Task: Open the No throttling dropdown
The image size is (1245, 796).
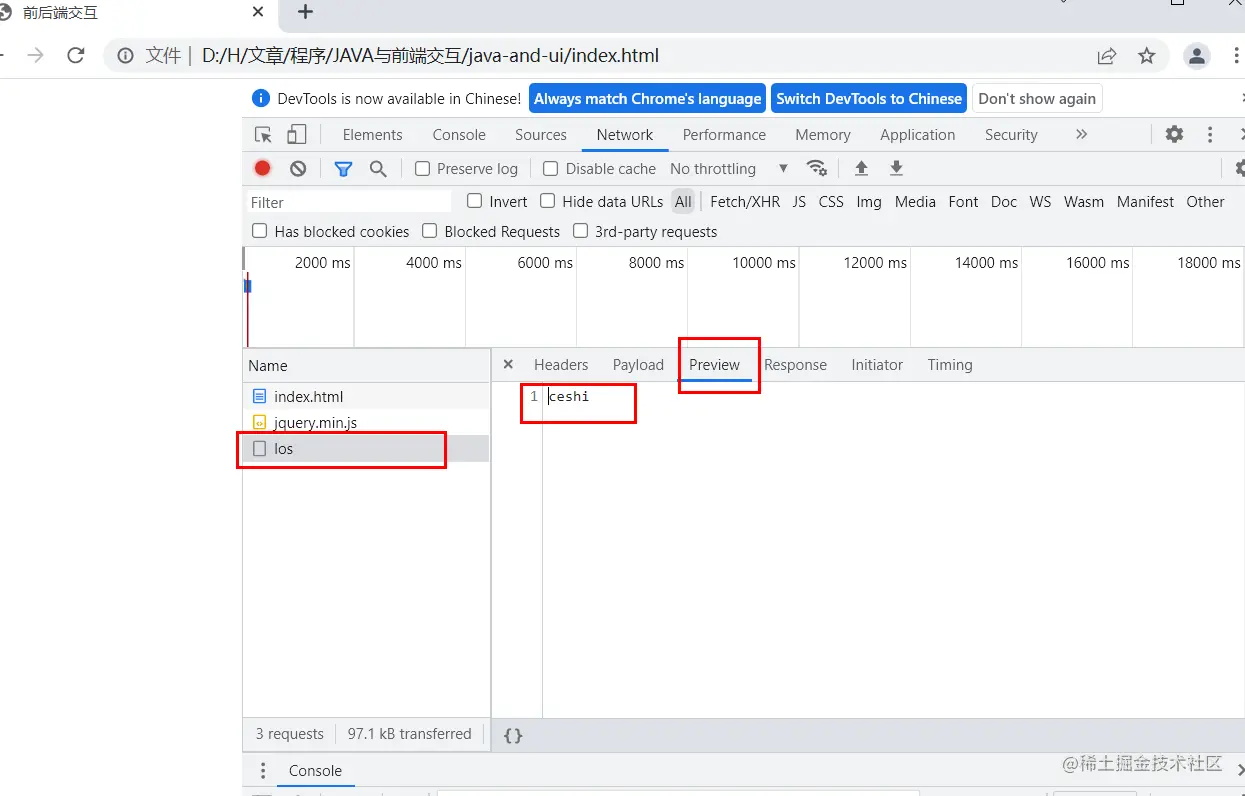Action: click(x=729, y=169)
